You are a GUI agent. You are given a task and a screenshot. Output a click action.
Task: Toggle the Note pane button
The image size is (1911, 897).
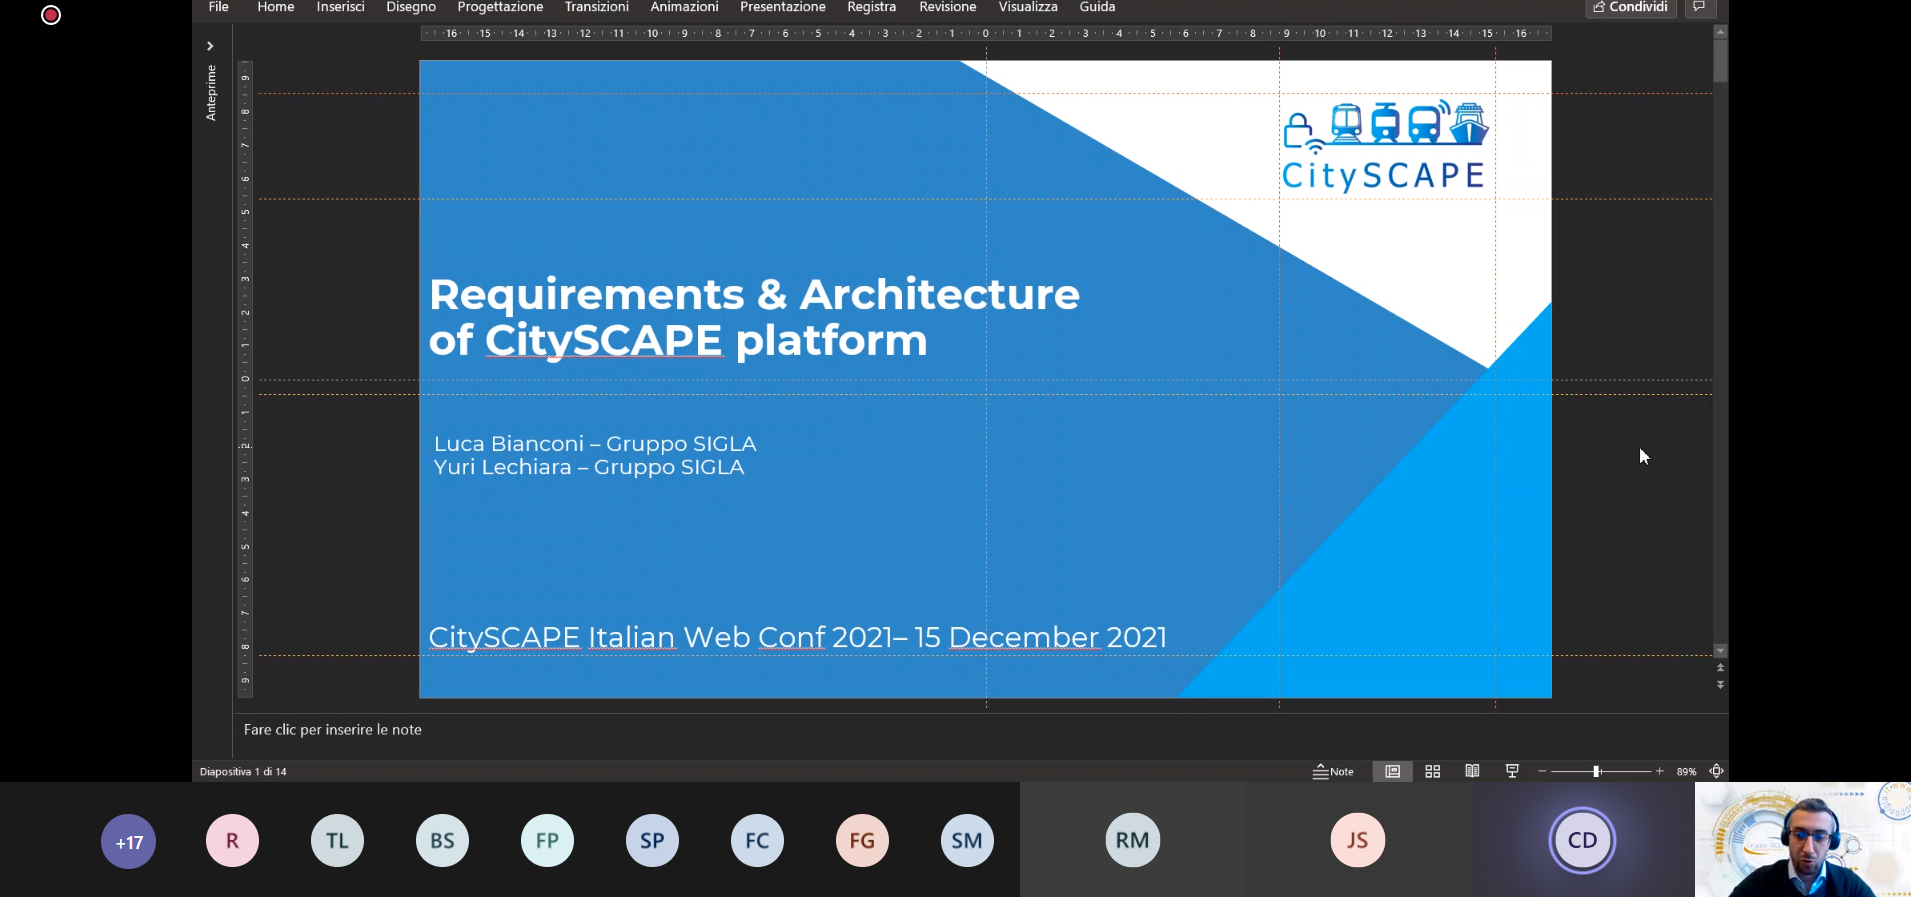pos(1333,771)
